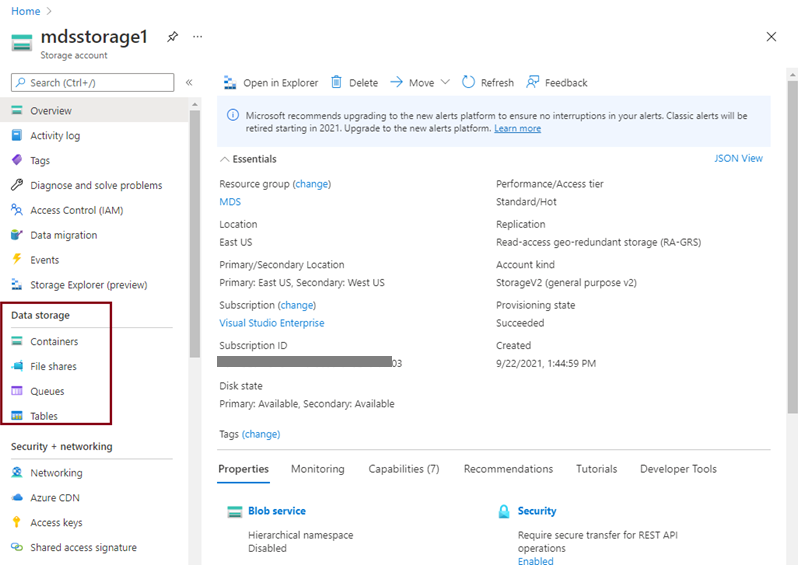Click the Access Control (IAM) icon

tap(17, 210)
